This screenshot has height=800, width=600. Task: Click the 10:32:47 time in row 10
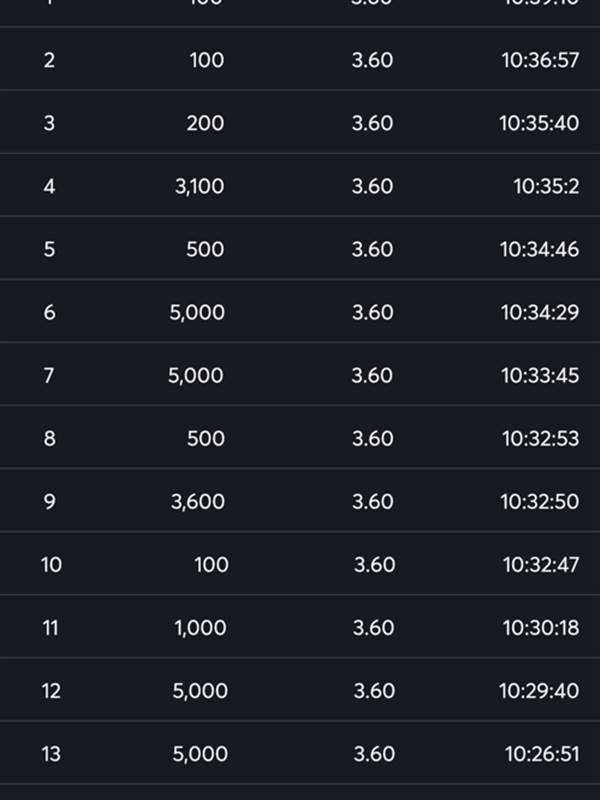pos(541,565)
